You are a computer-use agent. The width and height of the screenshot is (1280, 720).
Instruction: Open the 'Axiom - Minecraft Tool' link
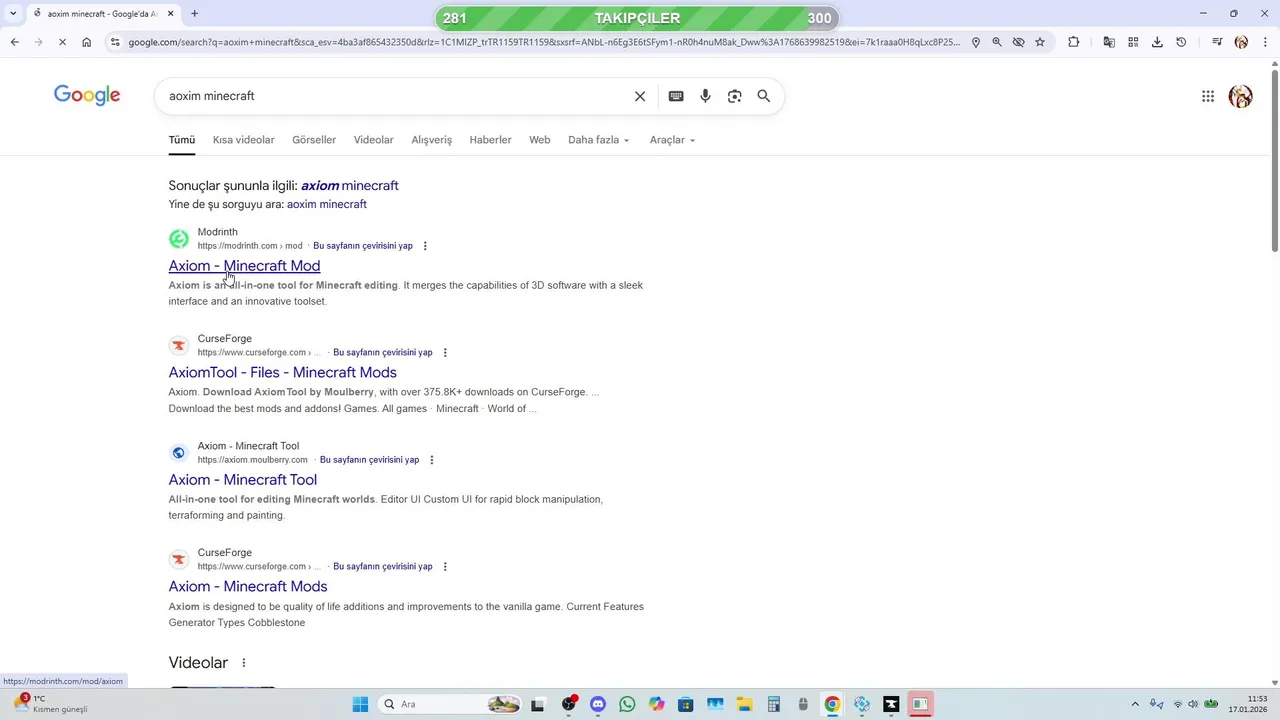click(242, 480)
